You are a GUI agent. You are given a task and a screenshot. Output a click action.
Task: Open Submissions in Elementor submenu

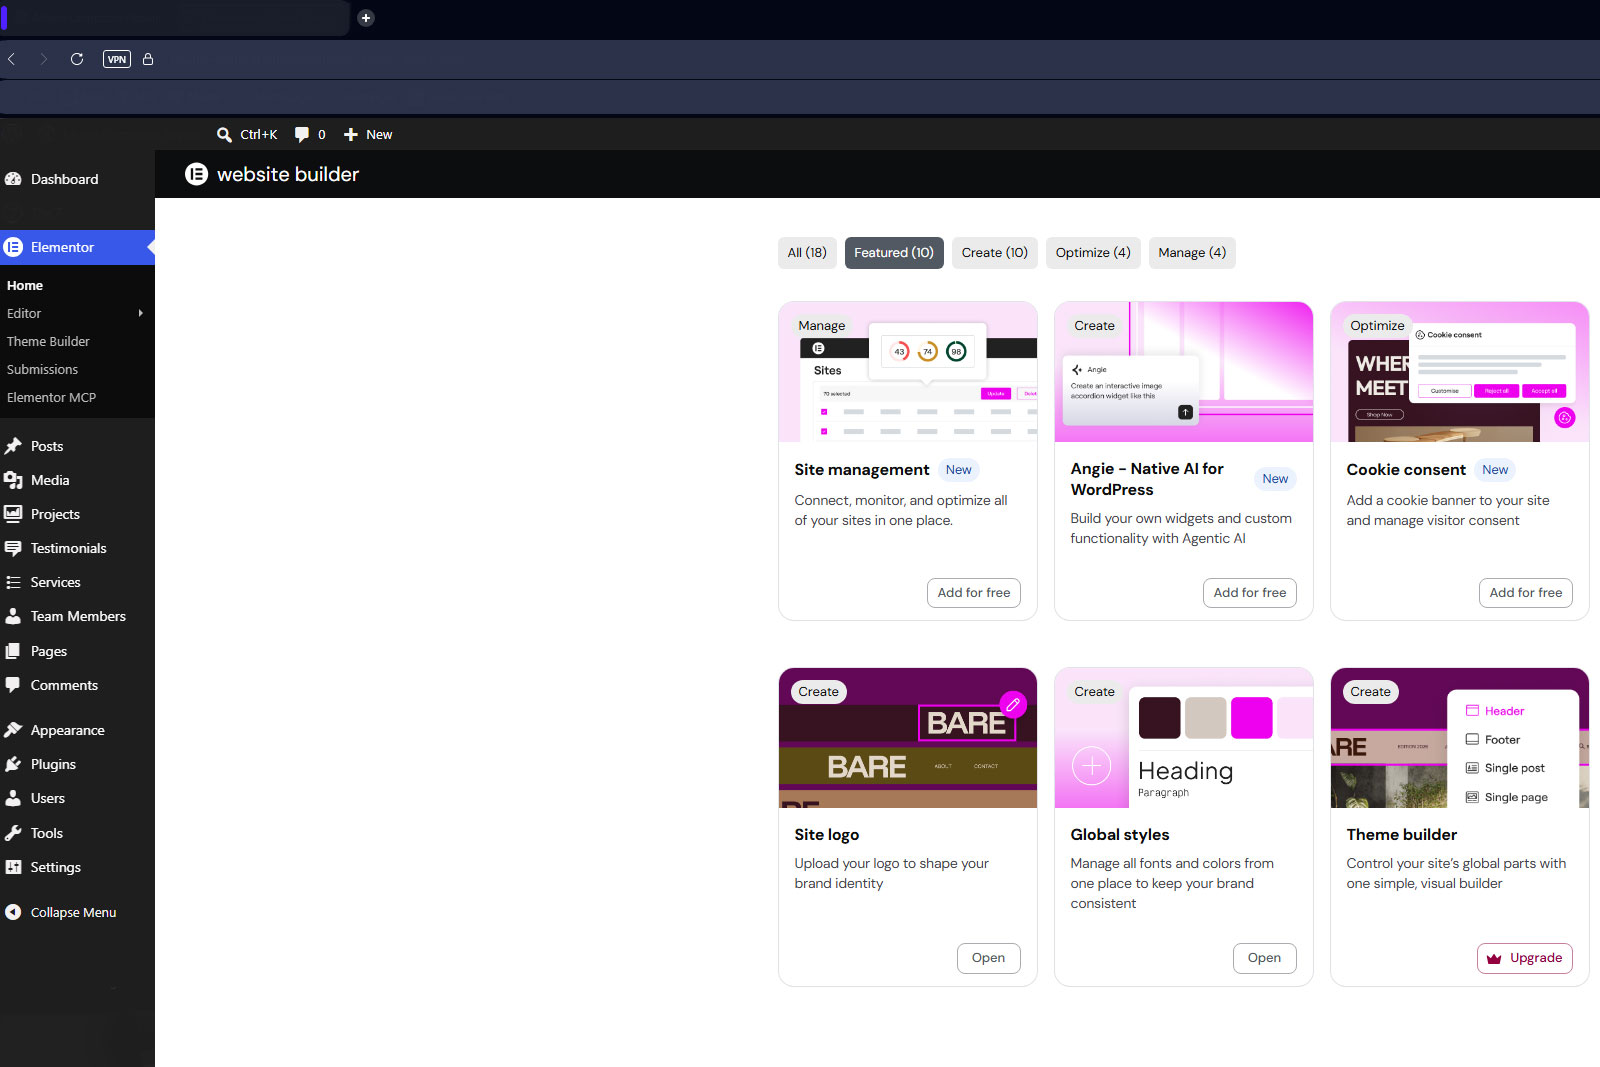pyautogui.click(x=42, y=369)
